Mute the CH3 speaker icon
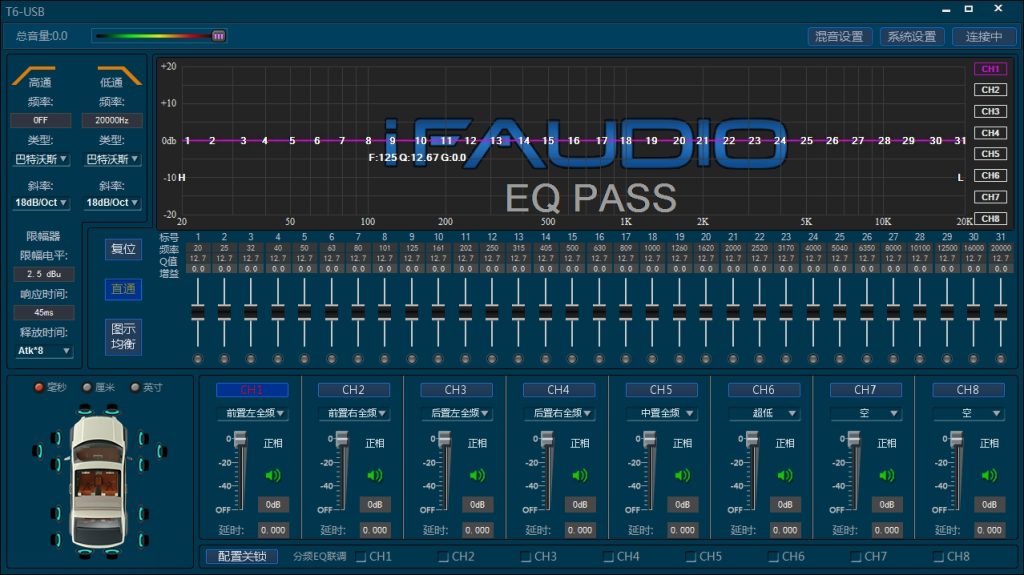Image resolution: width=1024 pixels, height=575 pixels. 477,475
